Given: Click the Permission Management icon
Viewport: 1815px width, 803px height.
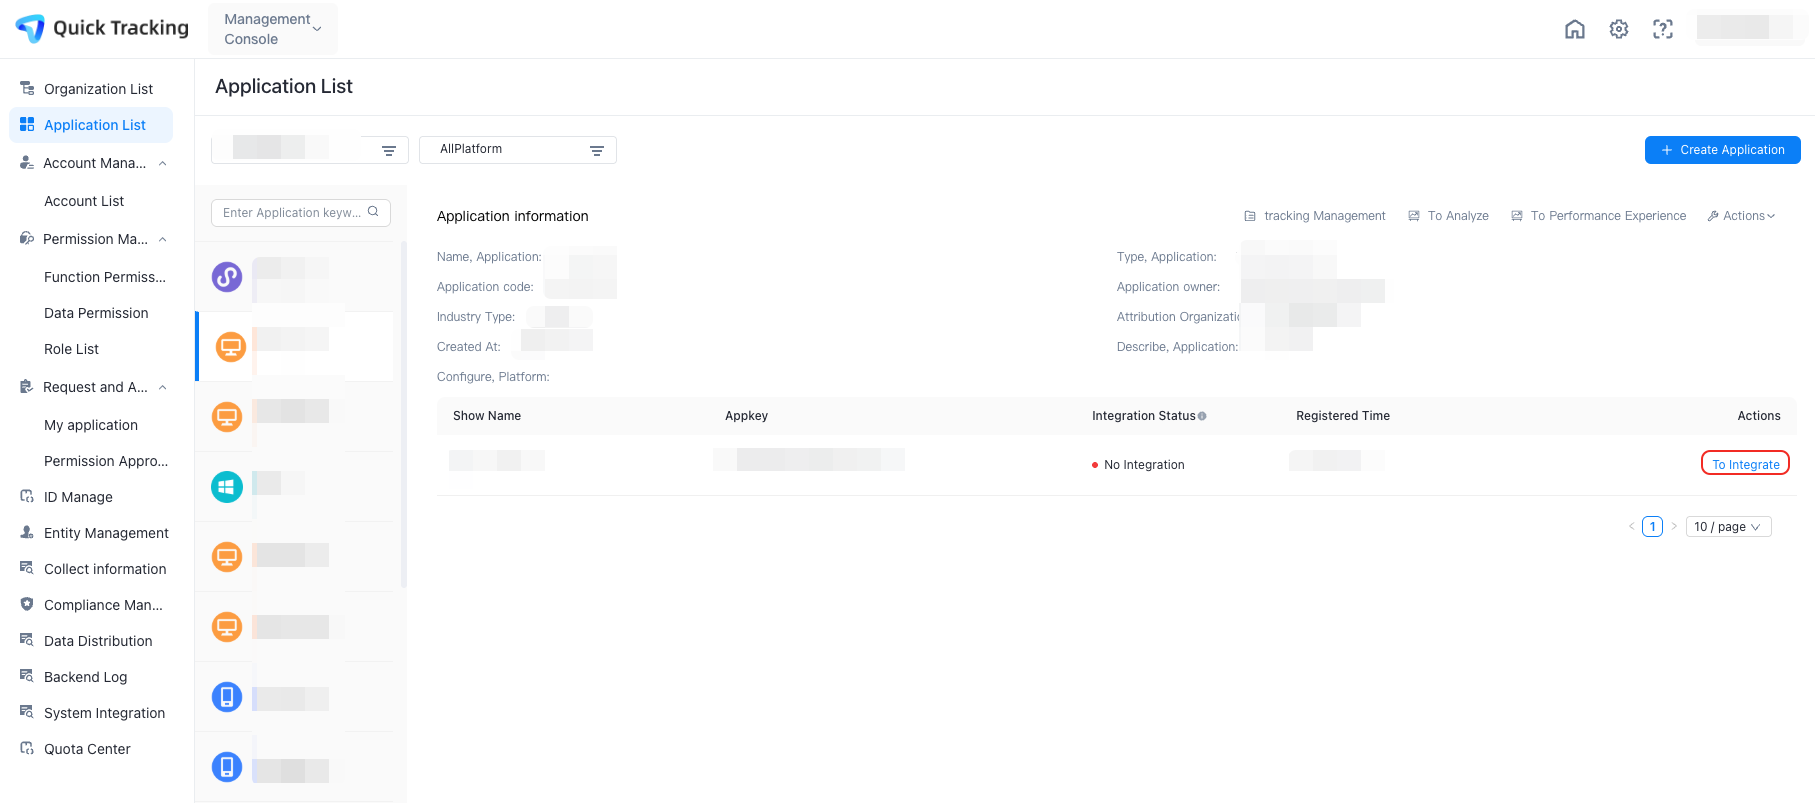Looking at the screenshot, I should coord(27,238).
